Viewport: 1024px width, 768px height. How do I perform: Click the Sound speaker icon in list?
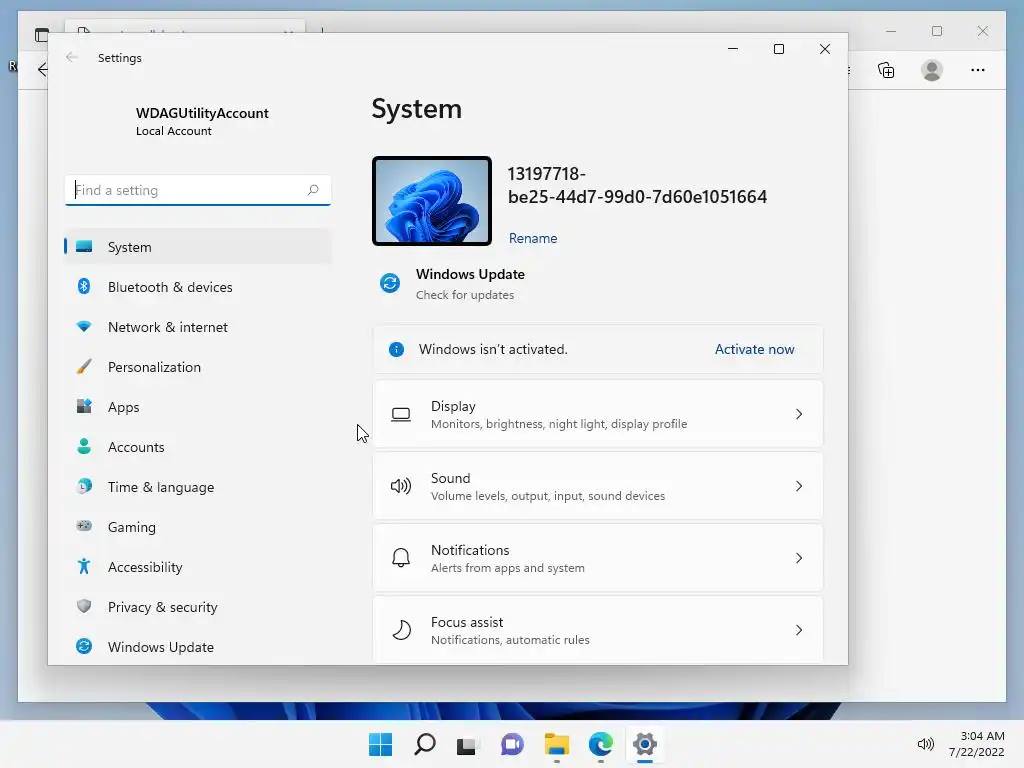[x=401, y=486]
